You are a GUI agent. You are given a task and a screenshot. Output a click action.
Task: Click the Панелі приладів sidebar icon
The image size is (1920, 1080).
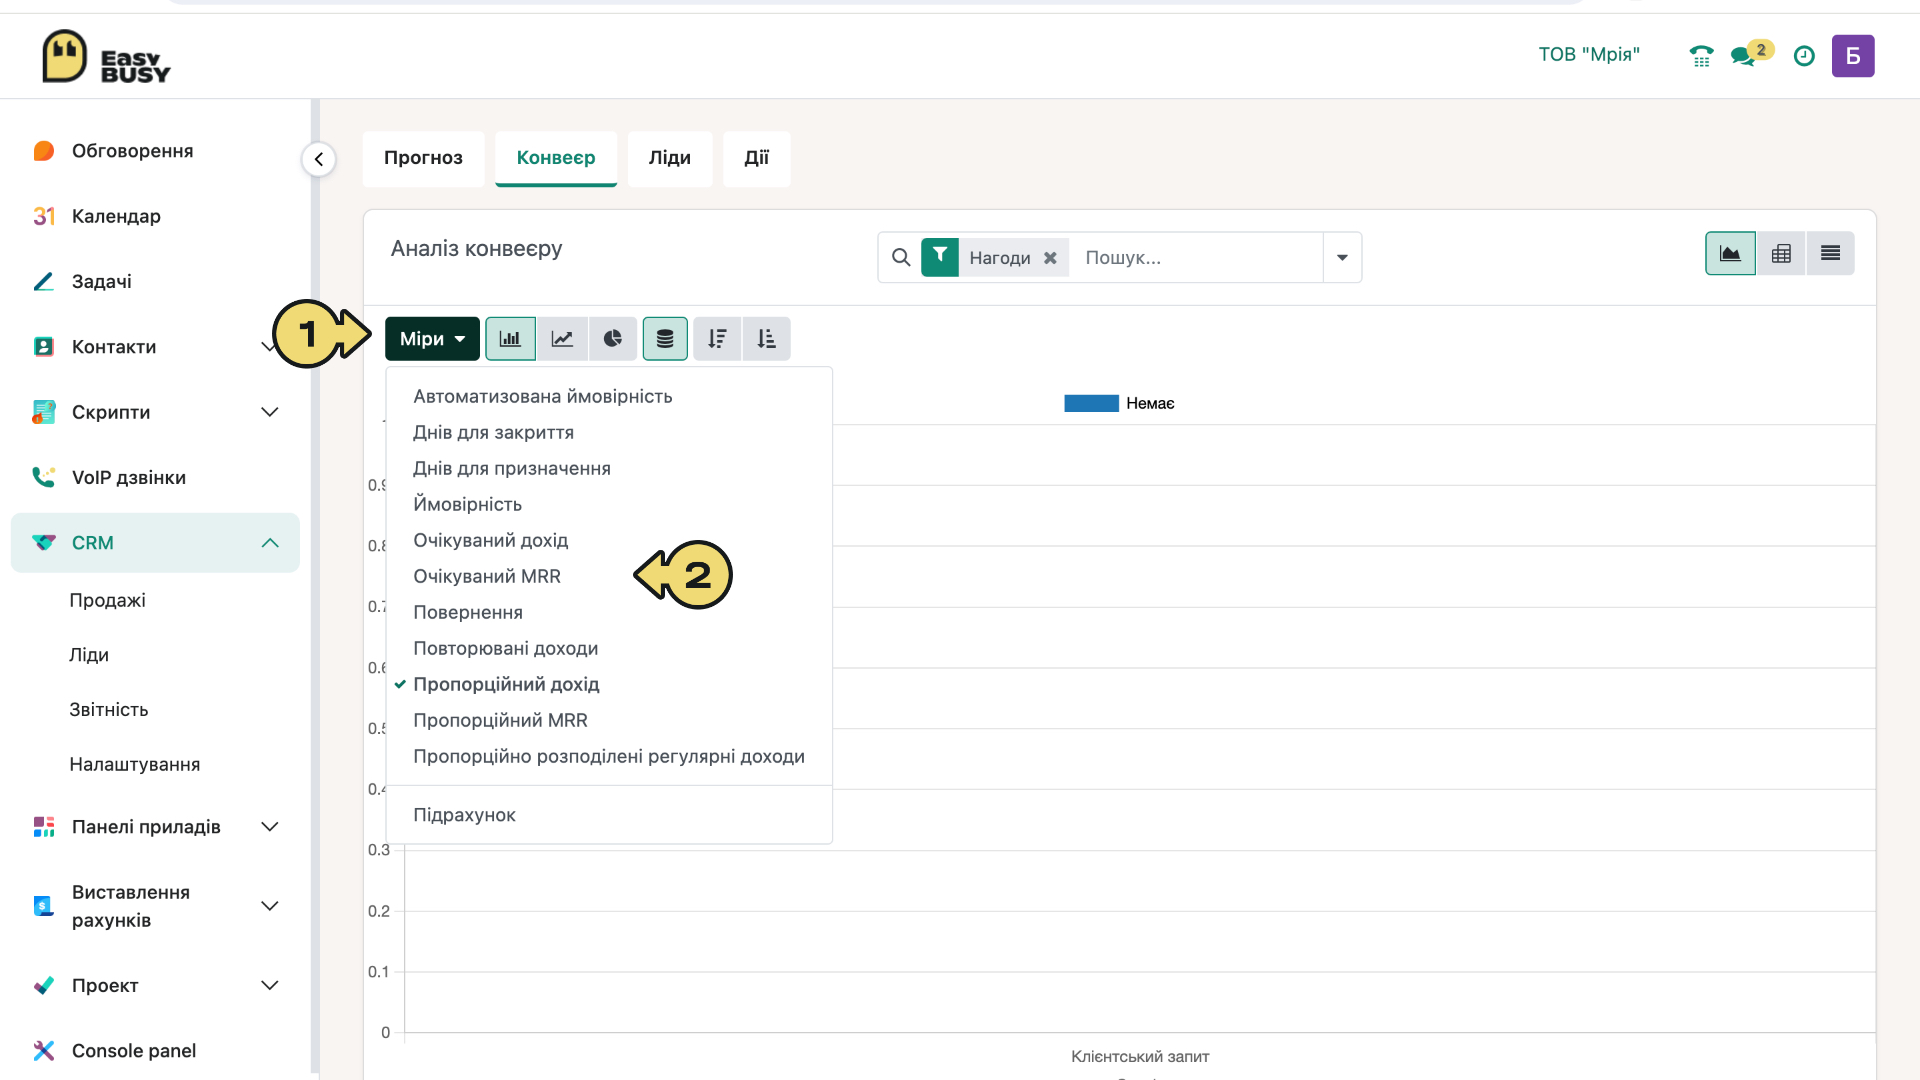(44, 827)
